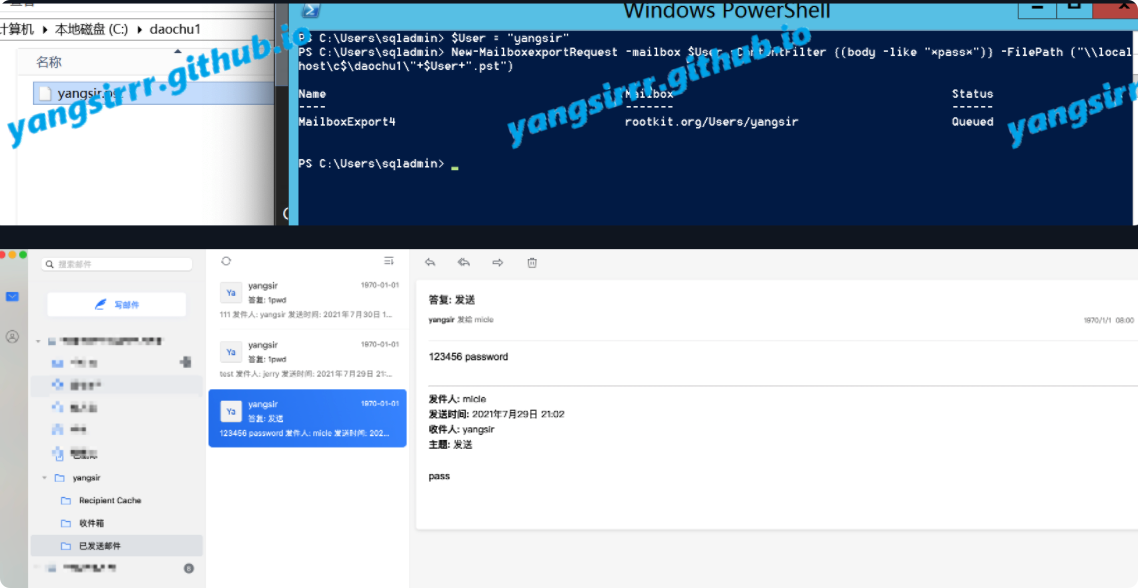Click the daochu1 breadcrumb in Explorer

coord(175,30)
